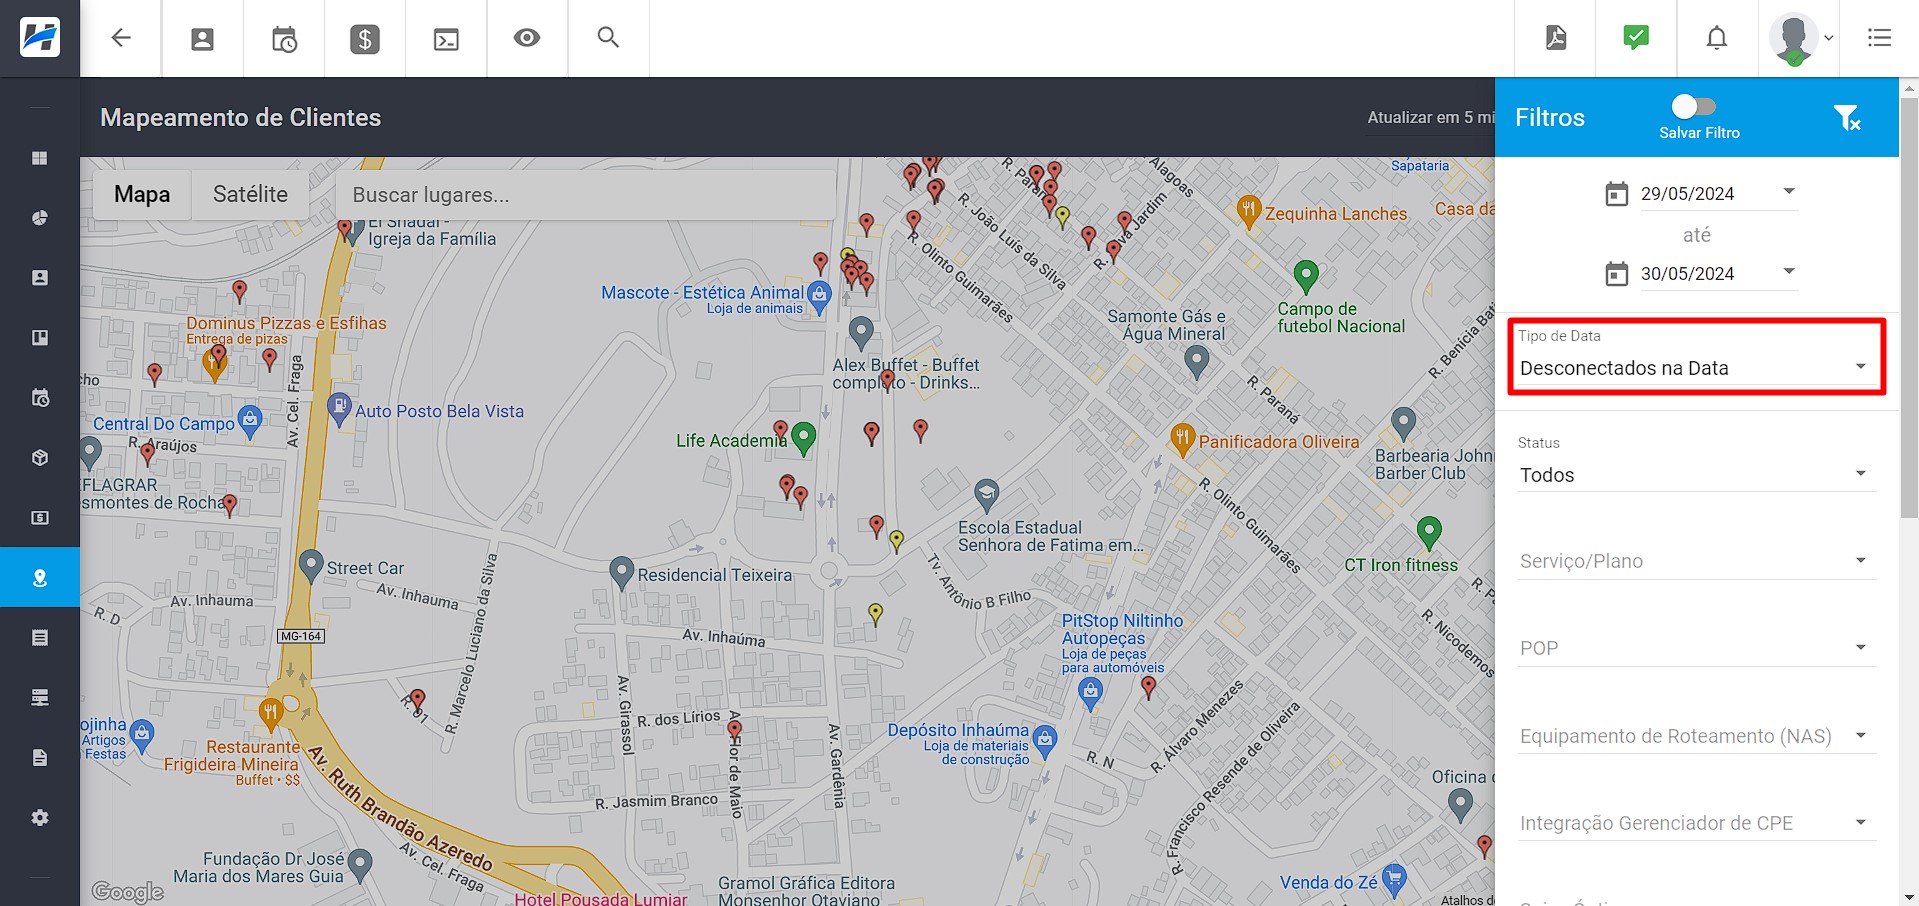Open the list sheet sidebar icon
Viewport: 1919px width, 906px height.
click(40, 638)
